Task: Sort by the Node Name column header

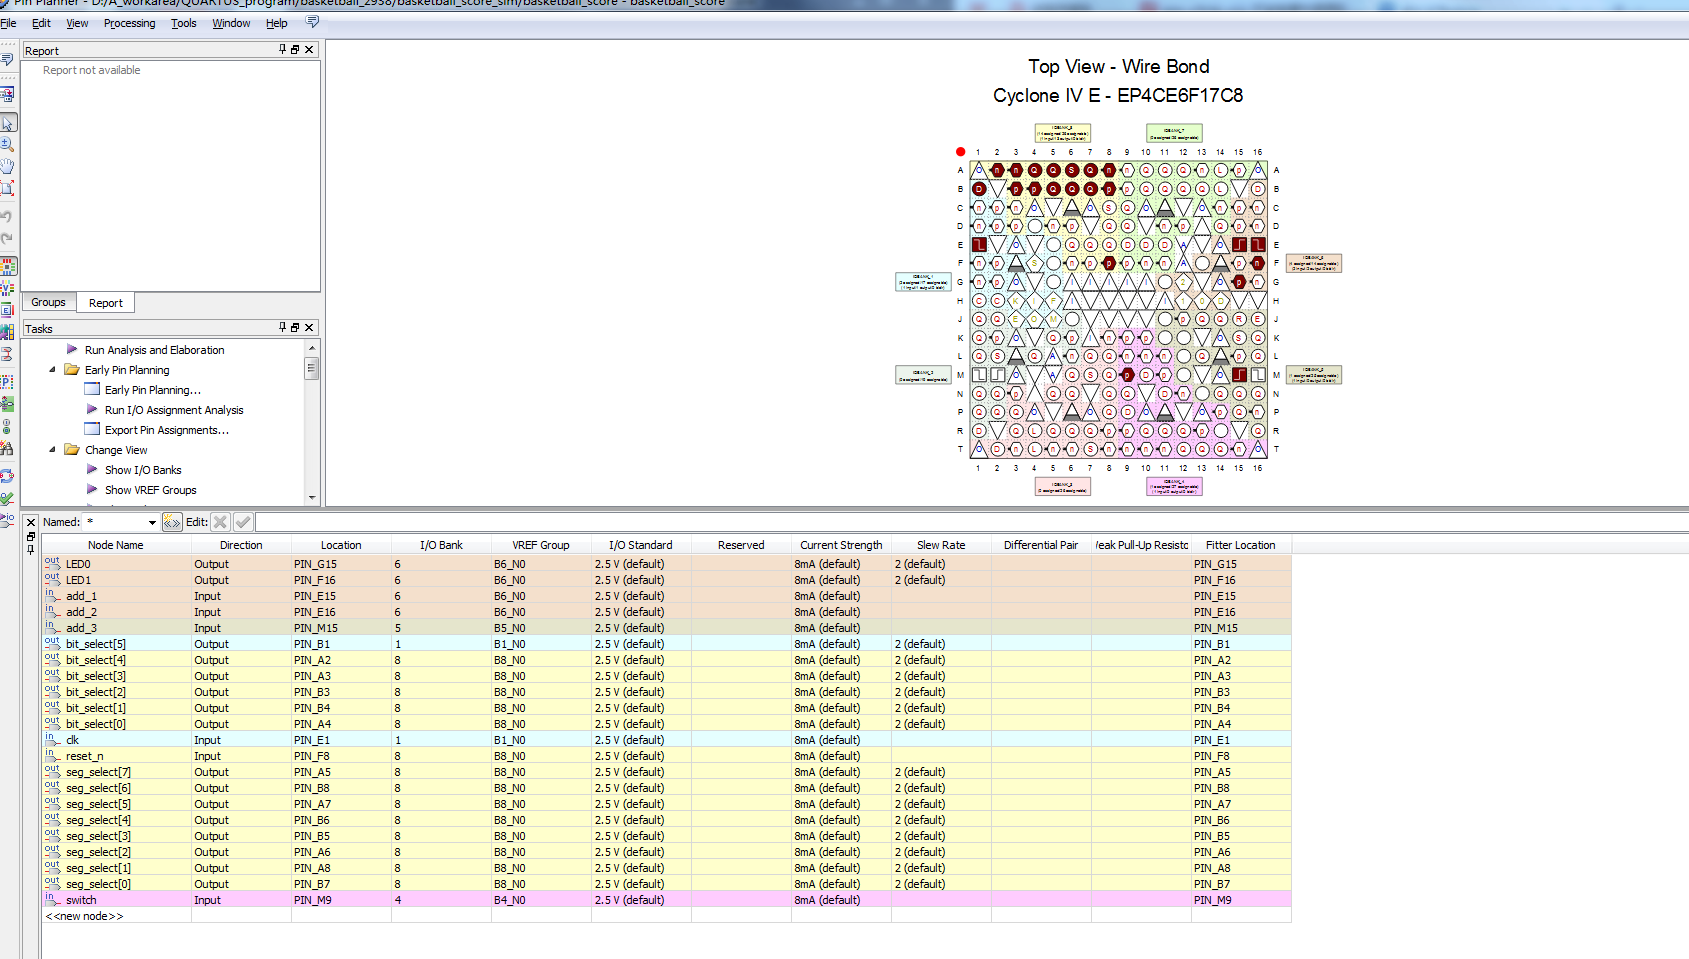Action: (x=116, y=545)
